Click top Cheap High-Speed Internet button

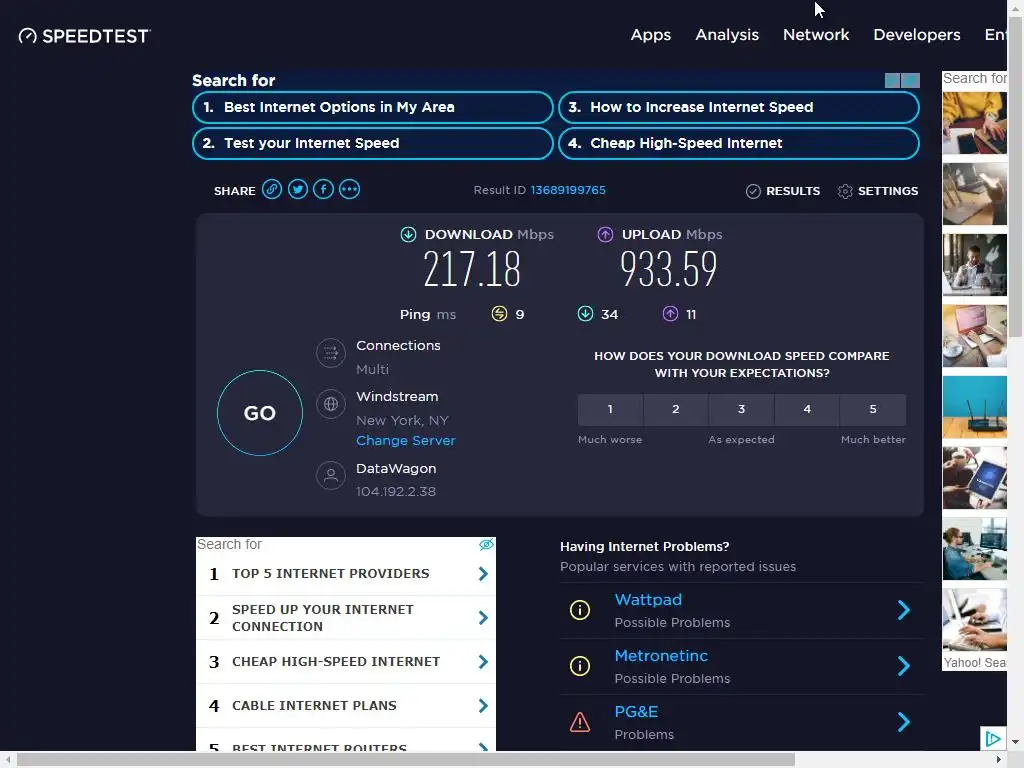[739, 143]
